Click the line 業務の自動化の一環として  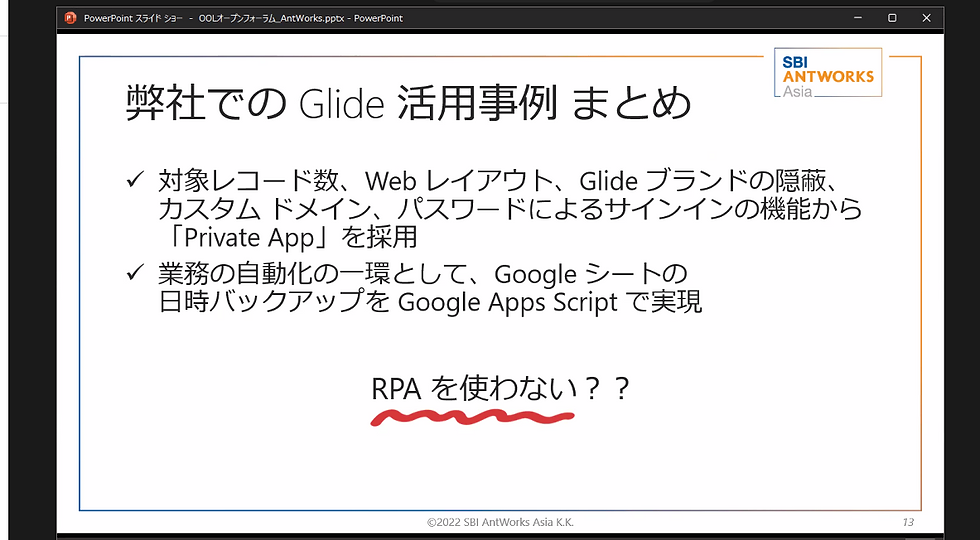click(422, 274)
